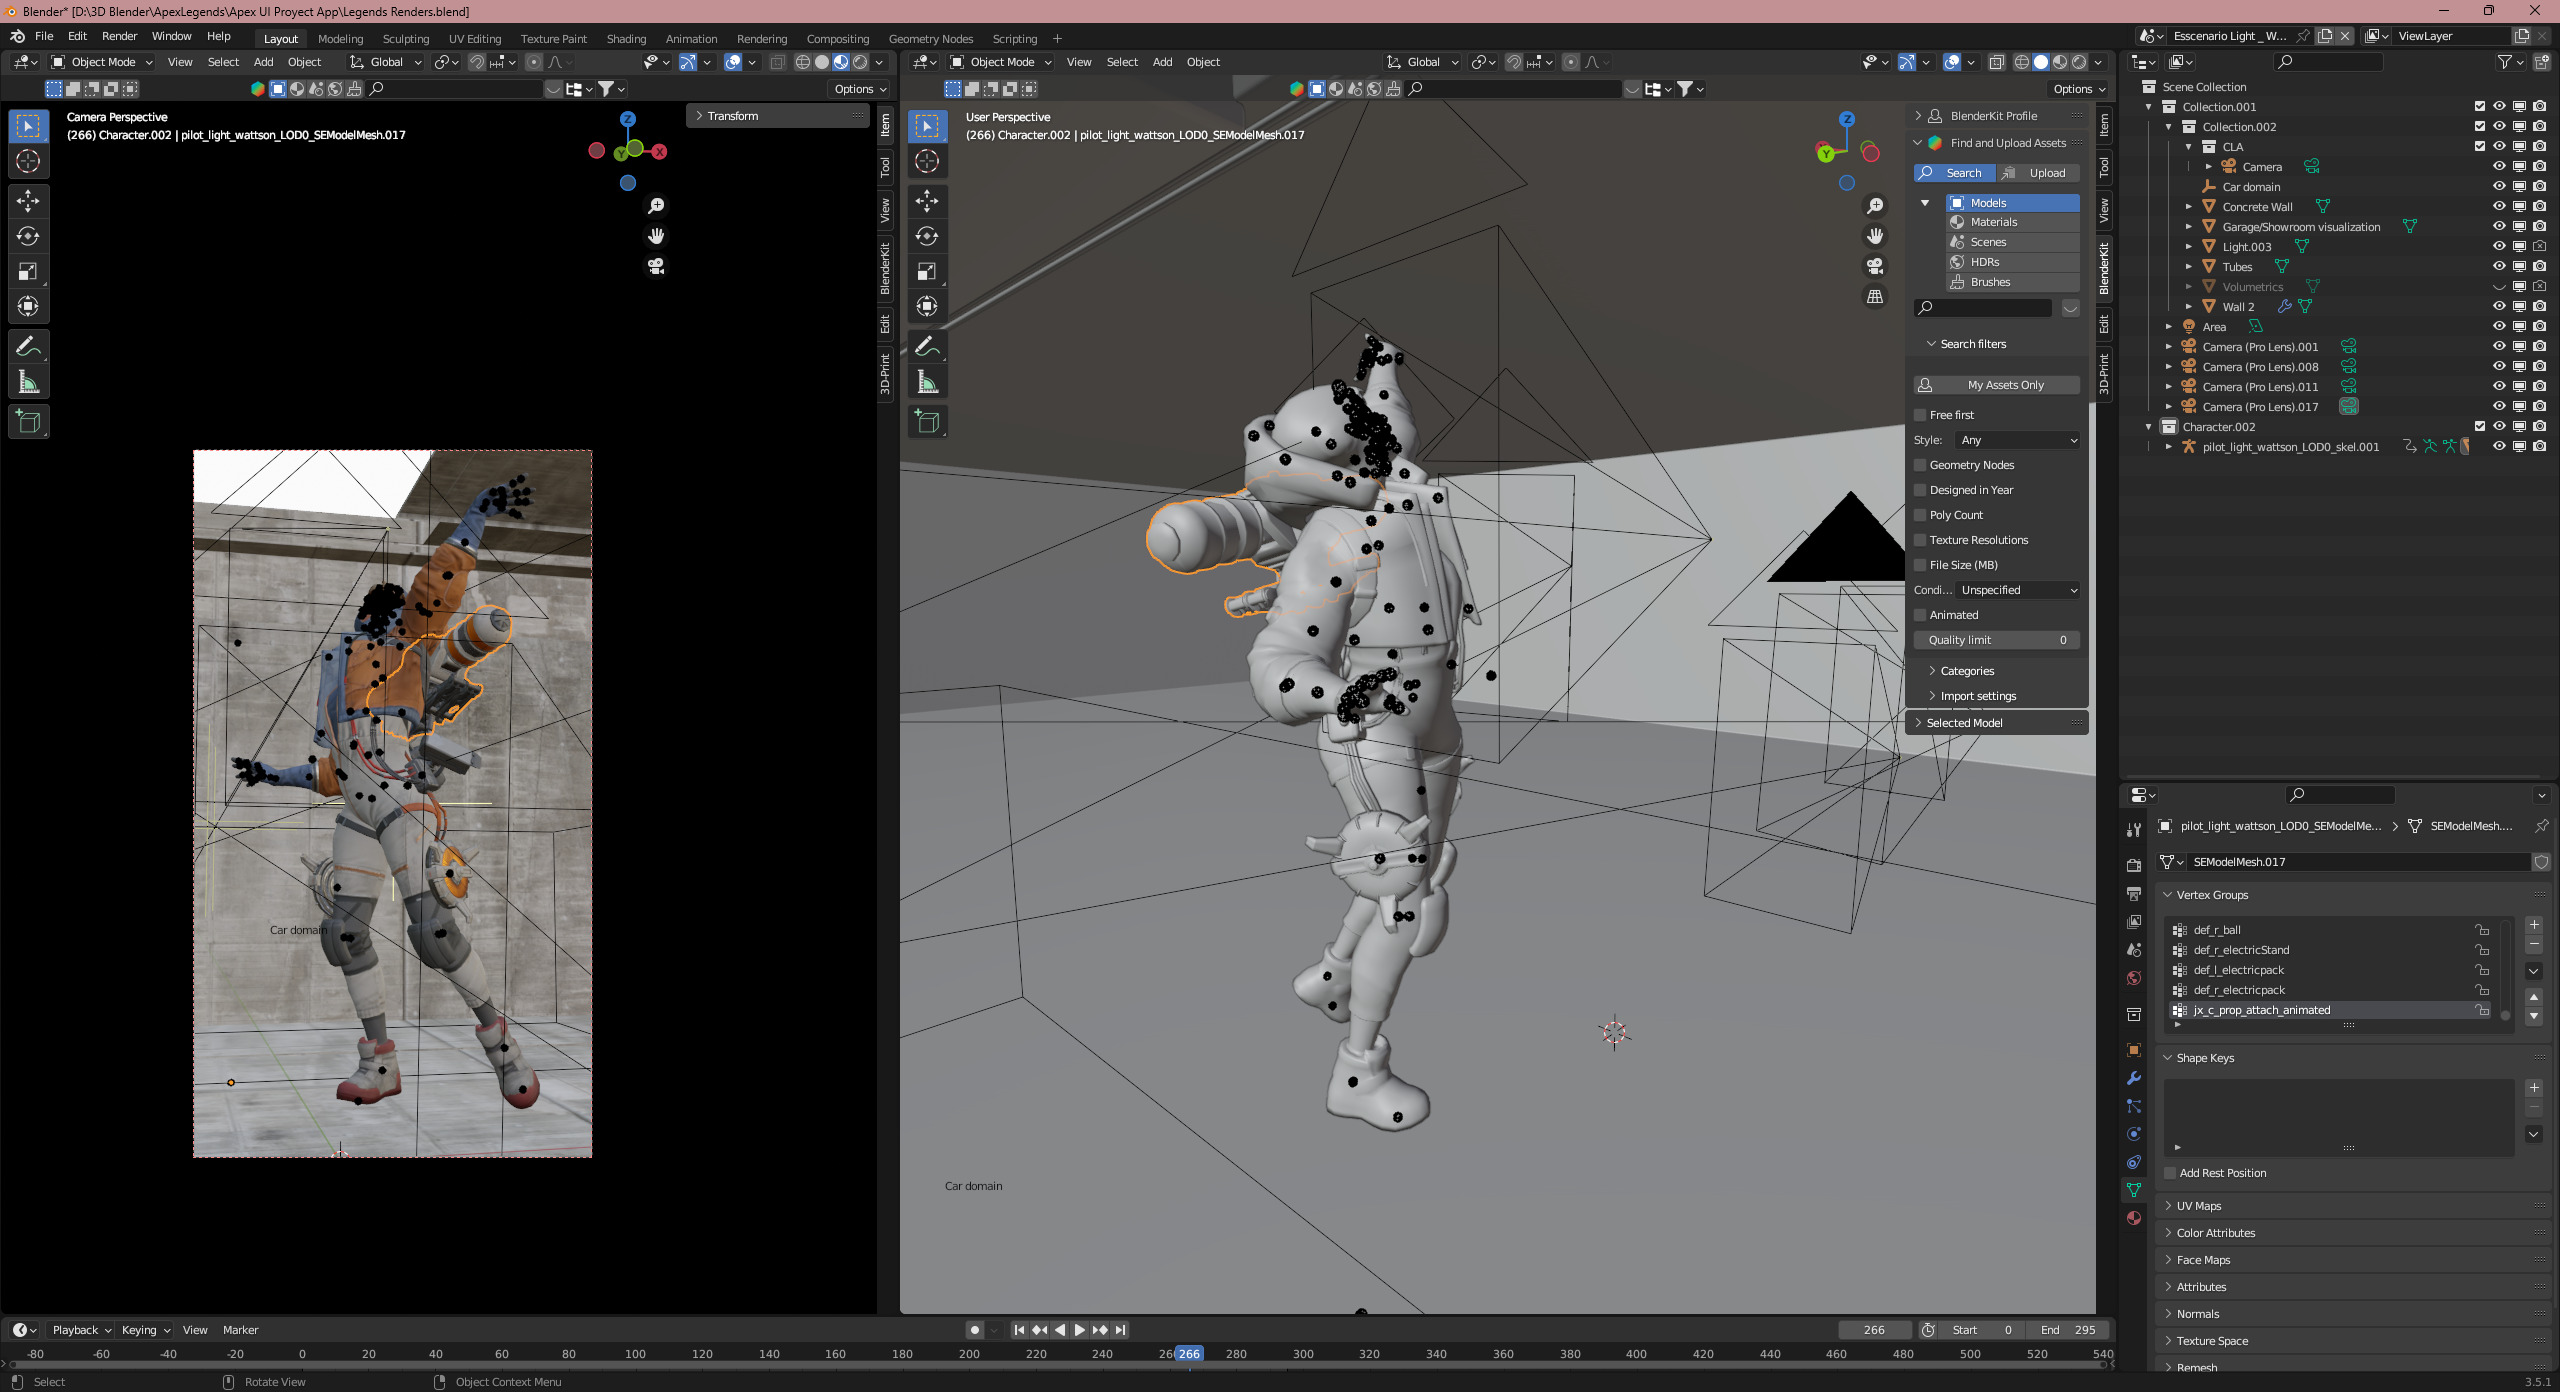Select the Transform tool in right viewport

pyautogui.click(x=927, y=306)
